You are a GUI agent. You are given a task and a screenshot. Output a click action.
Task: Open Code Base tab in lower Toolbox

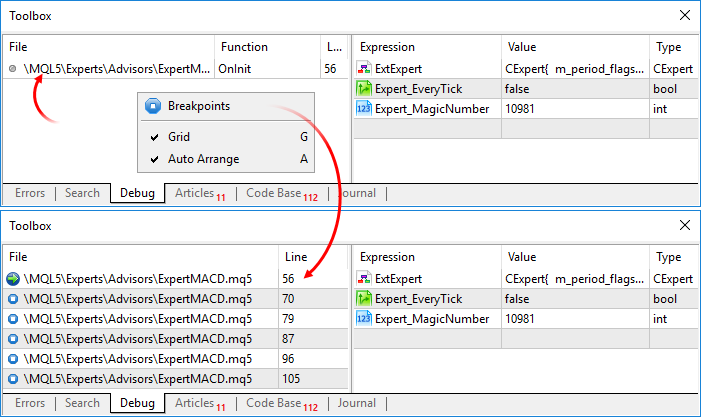point(281,404)
